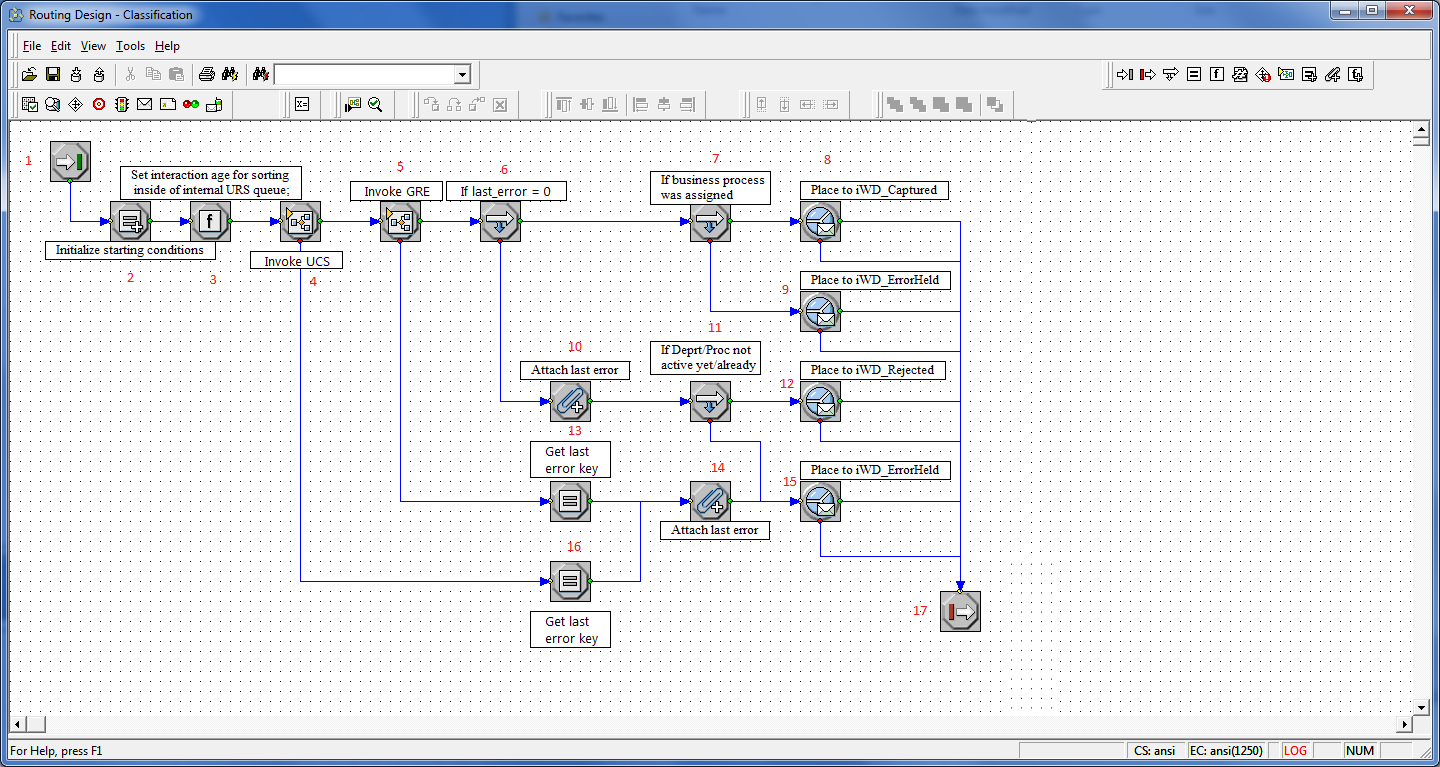Image resolution: width=1440 pixels, height=767 pixels.
Task: Select the If business process was assigned node icon
Action: 710,221
